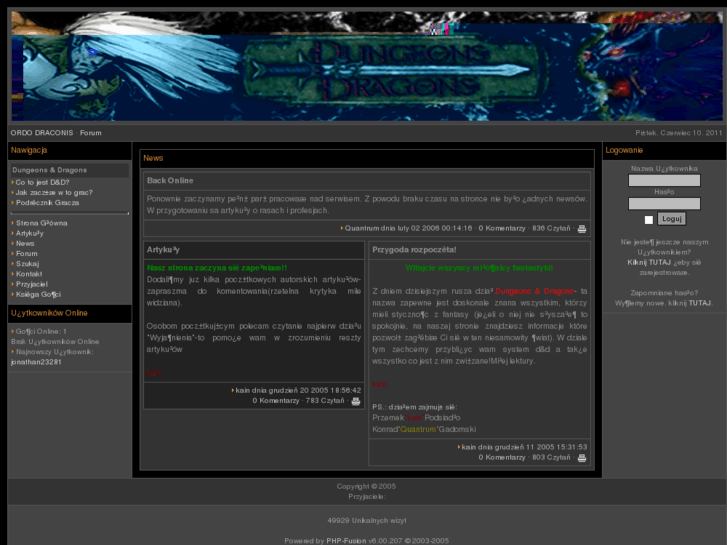Click the '49929 Unikalnych wizyt' counter text
The height and width of the screenshot is (545, 727).
(367, 521)
